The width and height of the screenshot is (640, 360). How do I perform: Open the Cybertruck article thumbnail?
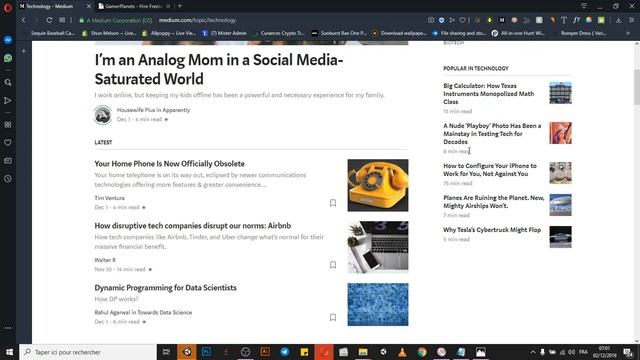[560, 237]
